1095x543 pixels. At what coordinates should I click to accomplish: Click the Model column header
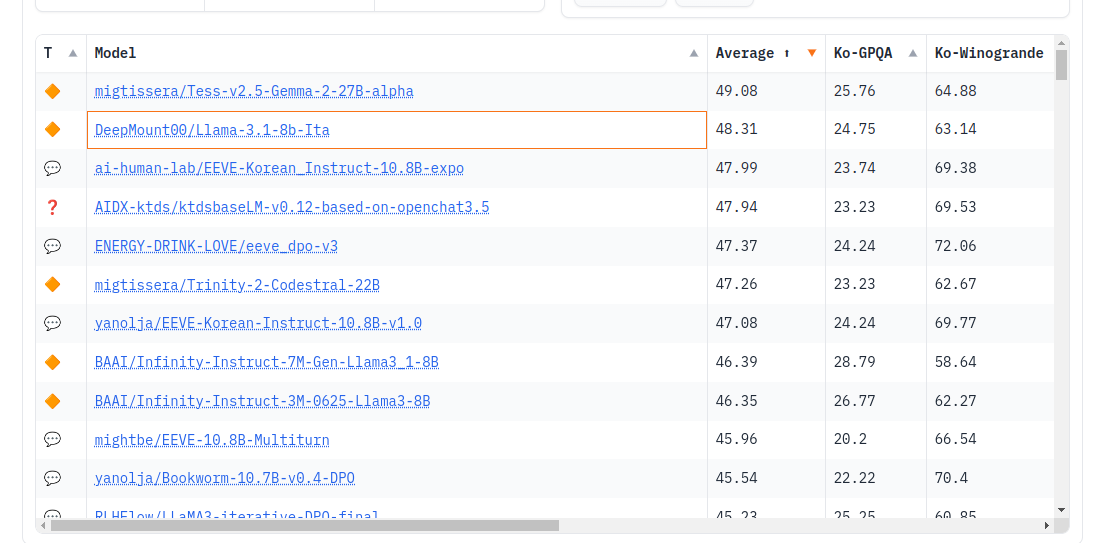[397, 53]
